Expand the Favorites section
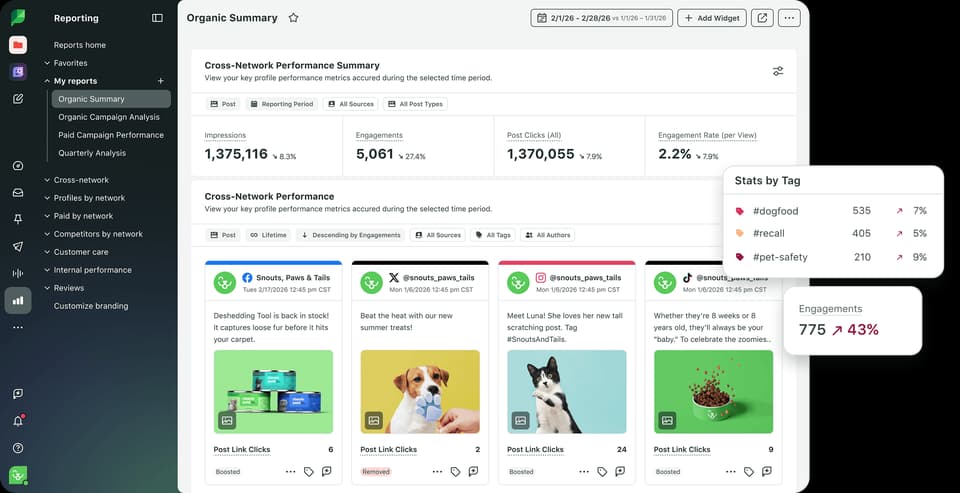This screenshot has width=960, height=493. [x=66, y=63]
